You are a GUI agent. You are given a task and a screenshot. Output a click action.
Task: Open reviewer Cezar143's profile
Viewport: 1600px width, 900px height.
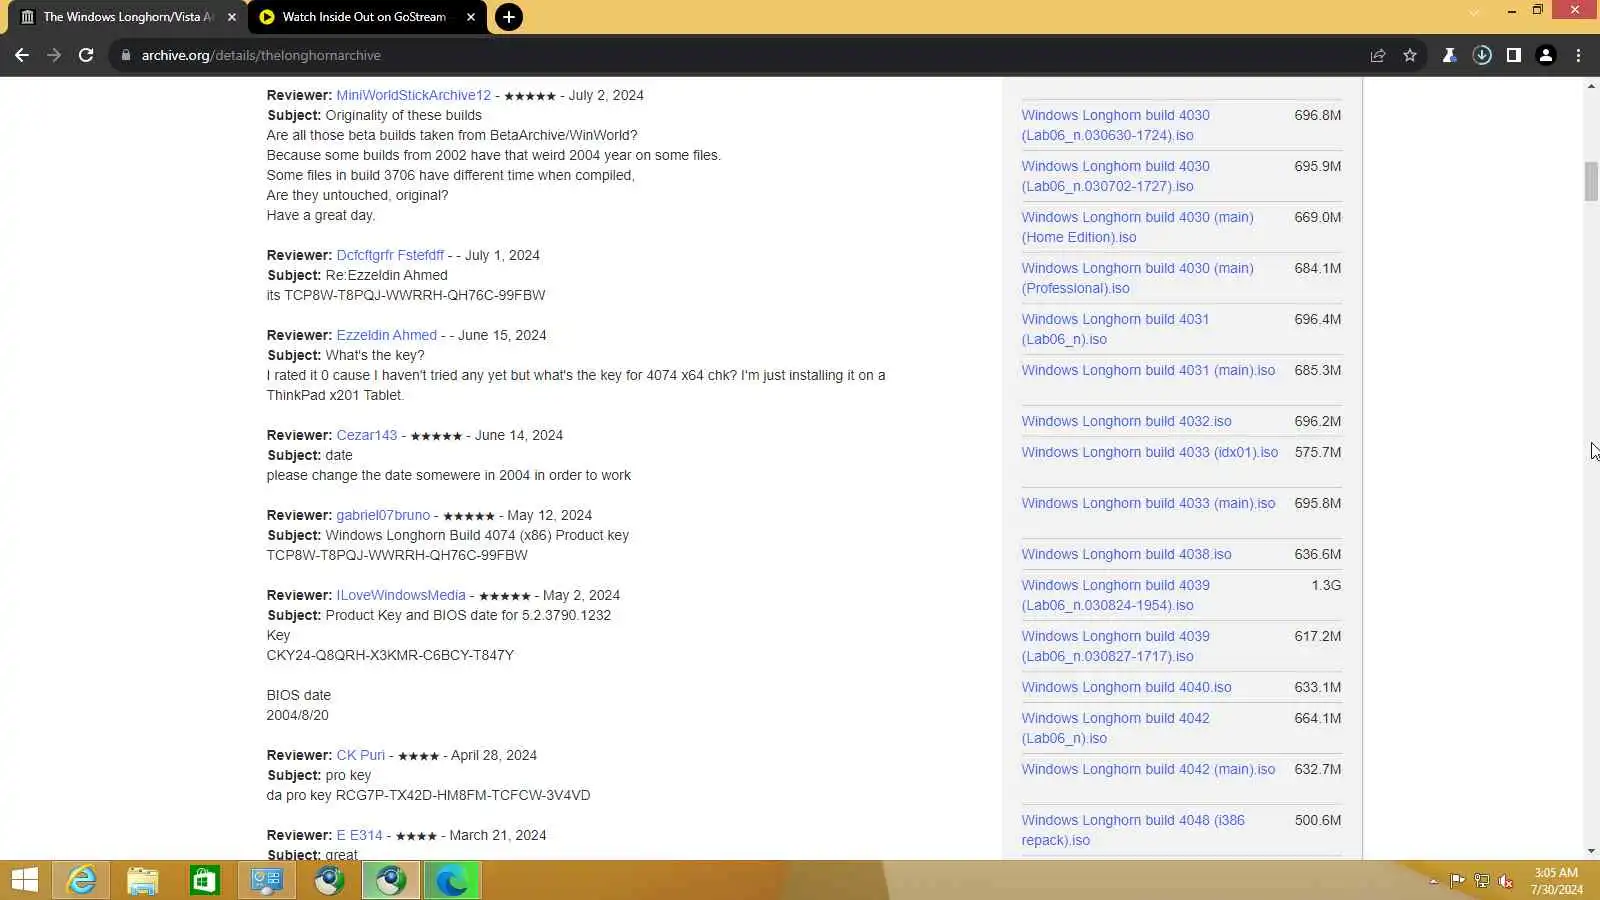[367, 435]
